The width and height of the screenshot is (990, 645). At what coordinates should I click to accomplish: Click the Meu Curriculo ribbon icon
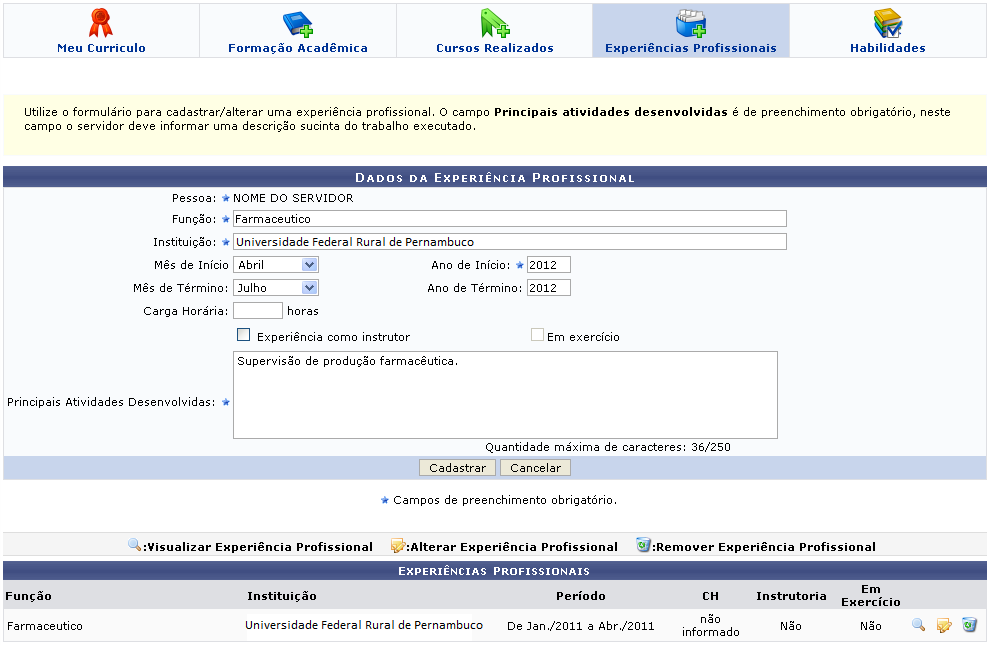pyautogui.click(x=101, y=23)
